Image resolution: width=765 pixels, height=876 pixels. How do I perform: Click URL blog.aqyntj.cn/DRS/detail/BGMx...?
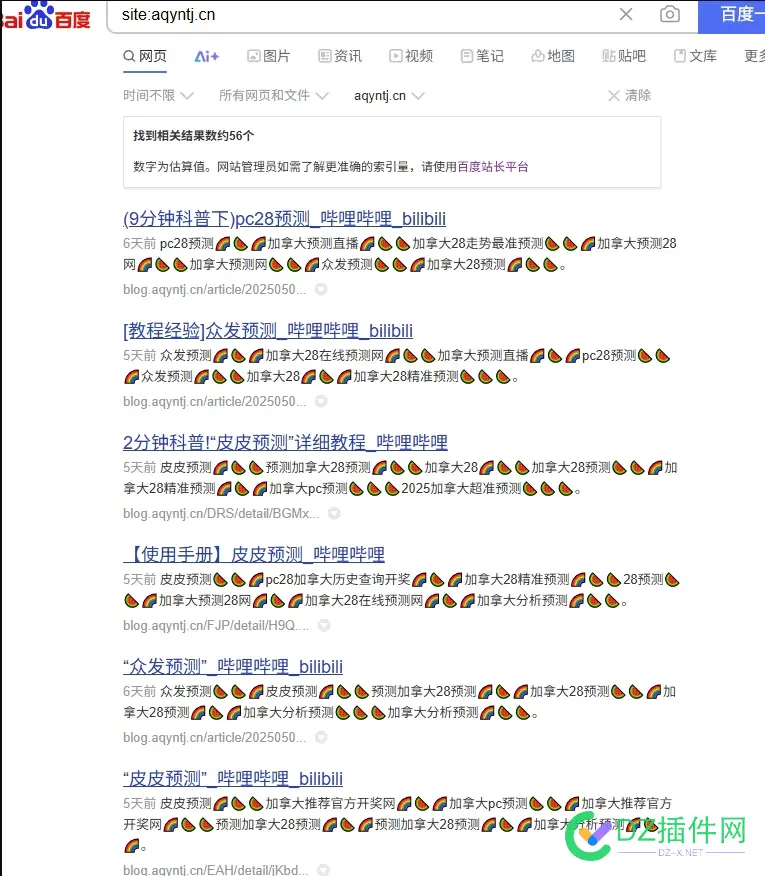[221, 513]
